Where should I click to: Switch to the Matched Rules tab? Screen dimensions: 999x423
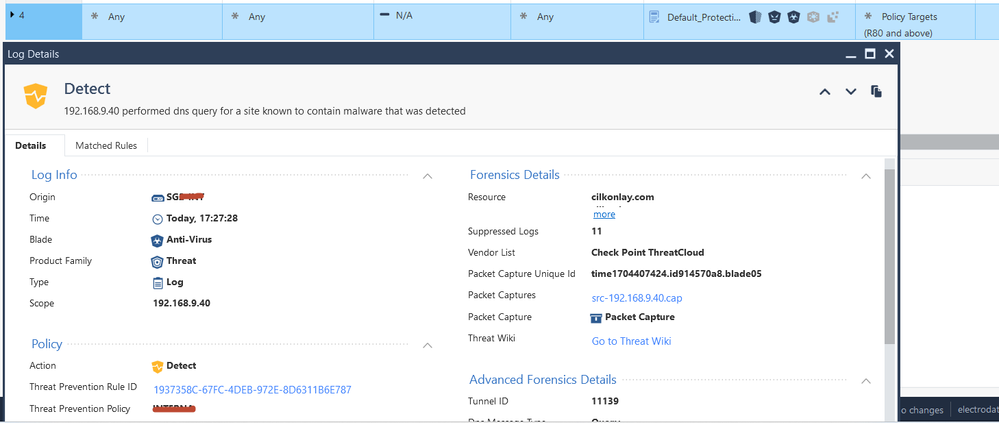pyautogui.click(x=106, y=146)
